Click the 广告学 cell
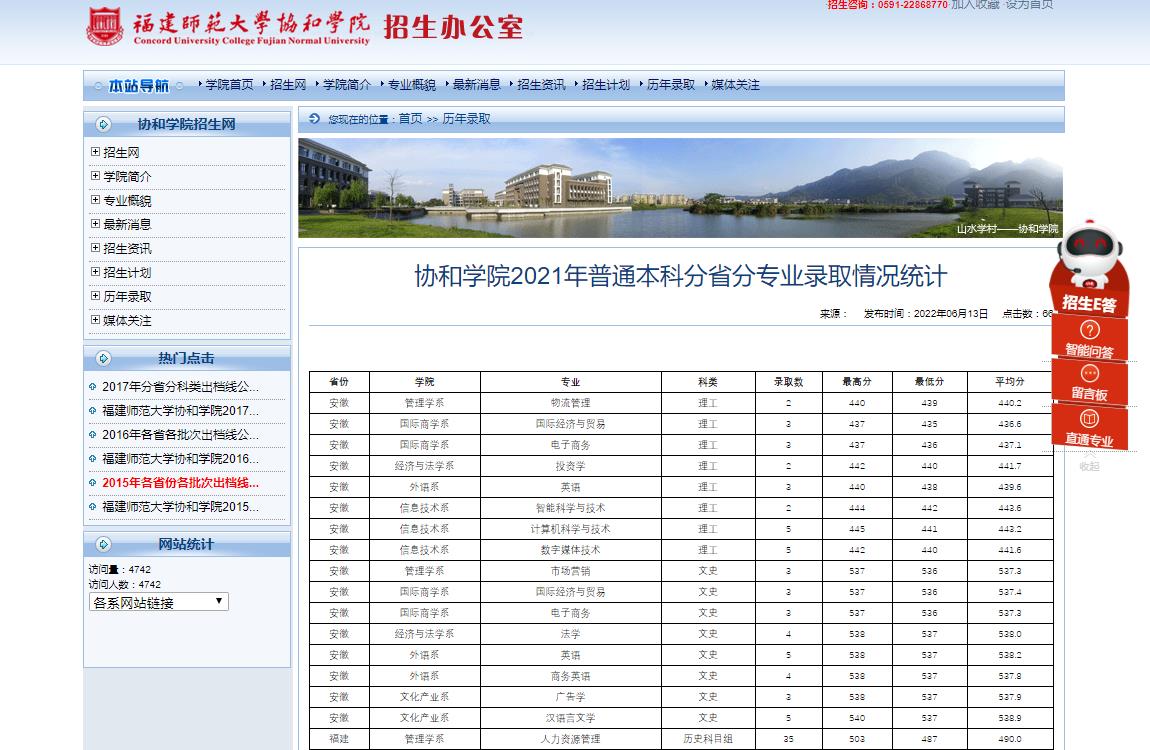 571,697
